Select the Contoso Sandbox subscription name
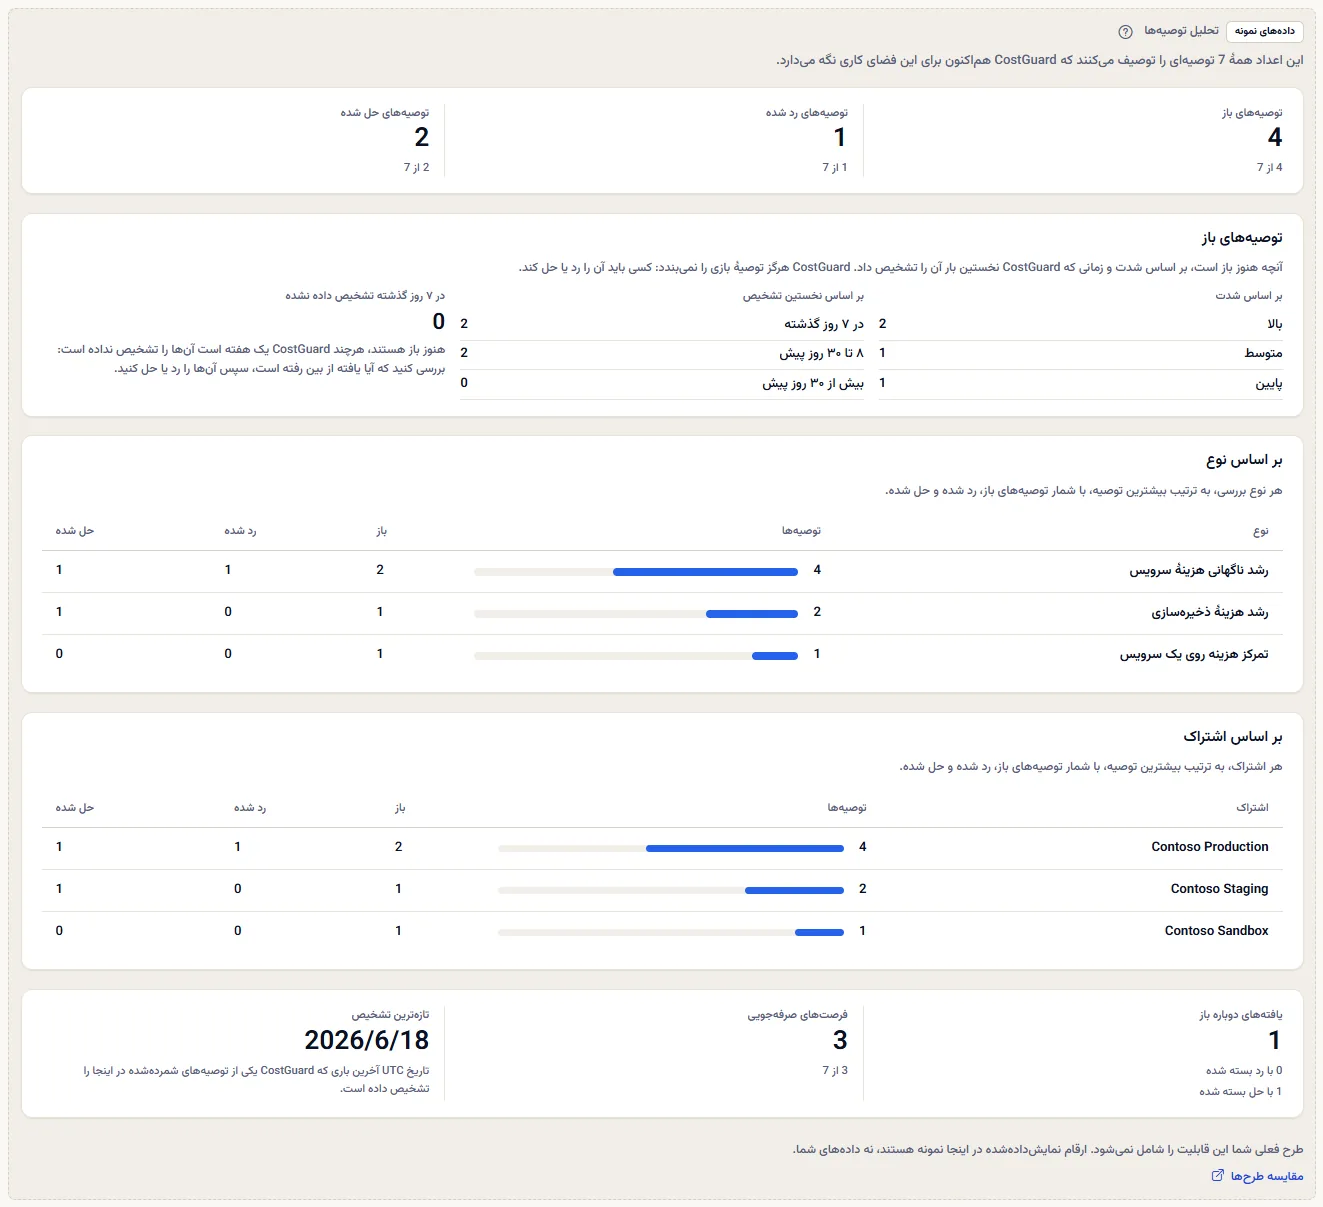This screenshot has height=1207, width=1323. tap(1216, 931)
